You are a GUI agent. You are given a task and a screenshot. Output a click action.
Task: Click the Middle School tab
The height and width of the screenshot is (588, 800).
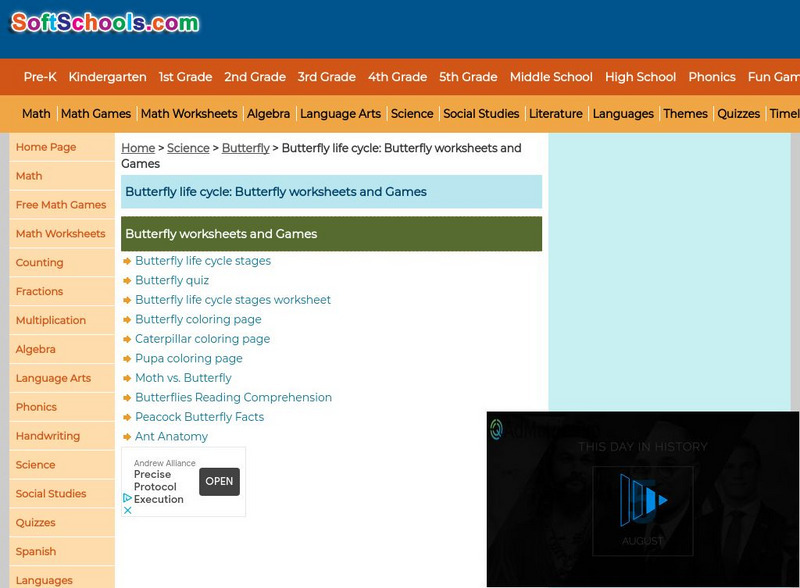coord(551,77)
